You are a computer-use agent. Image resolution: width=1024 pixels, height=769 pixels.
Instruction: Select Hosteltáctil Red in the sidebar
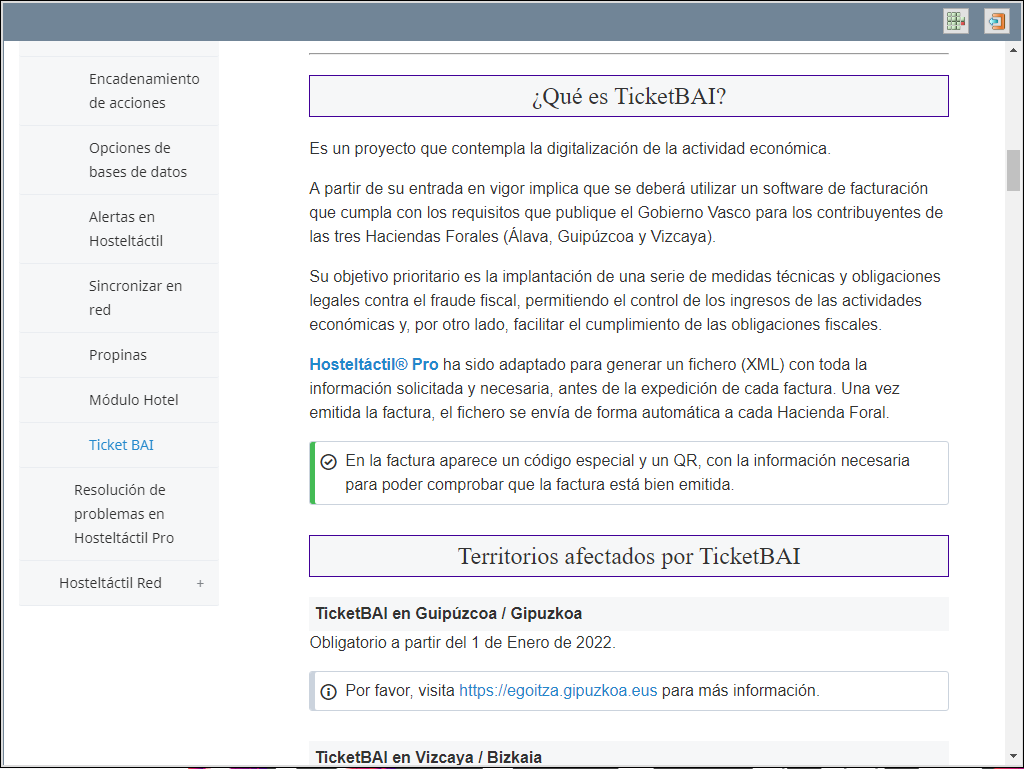pyautogui.click(x=110, y=583)
